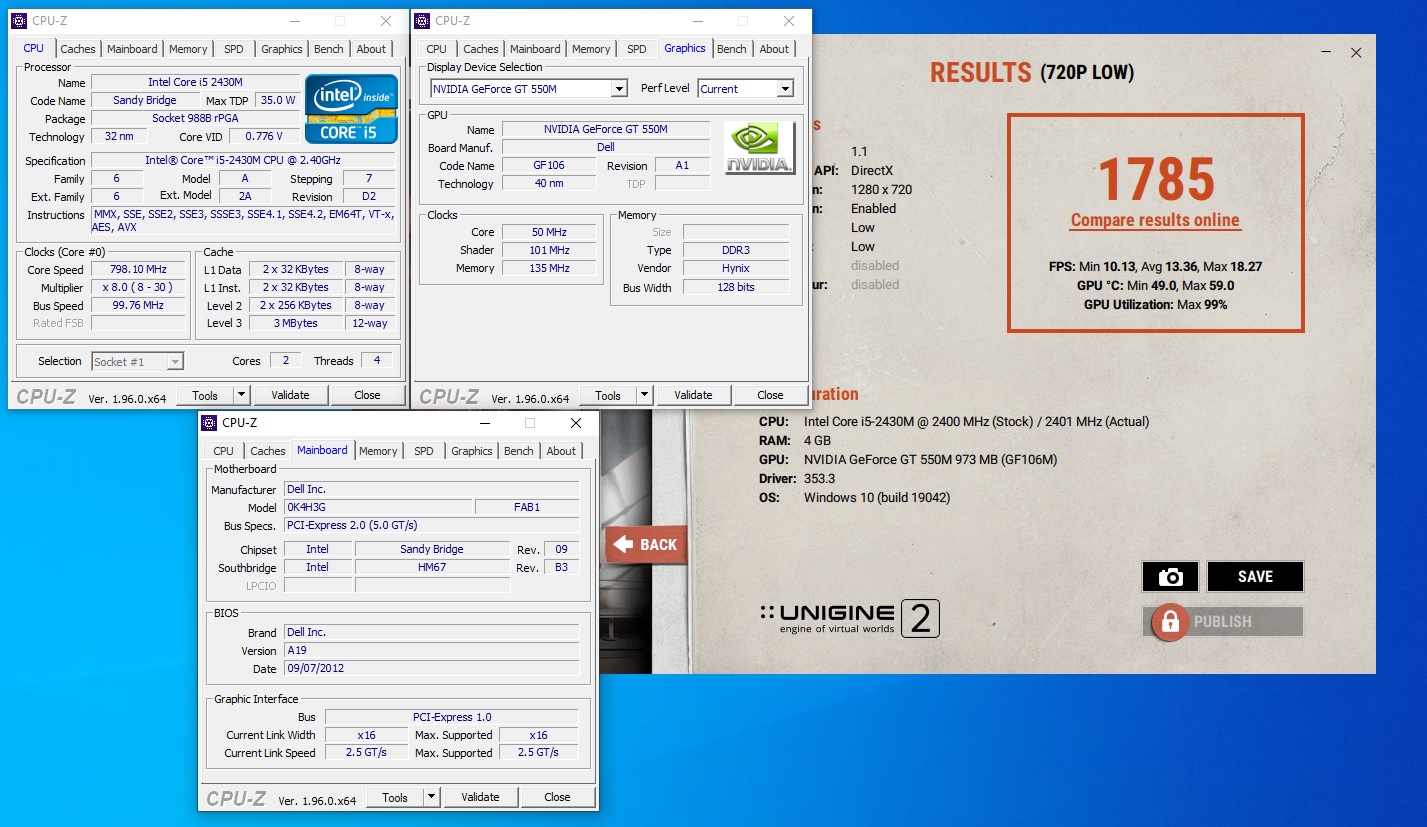This screenshot has width=1427, height=827.
Task: Click BIOS Version value A19
Action: coord(431,650)
